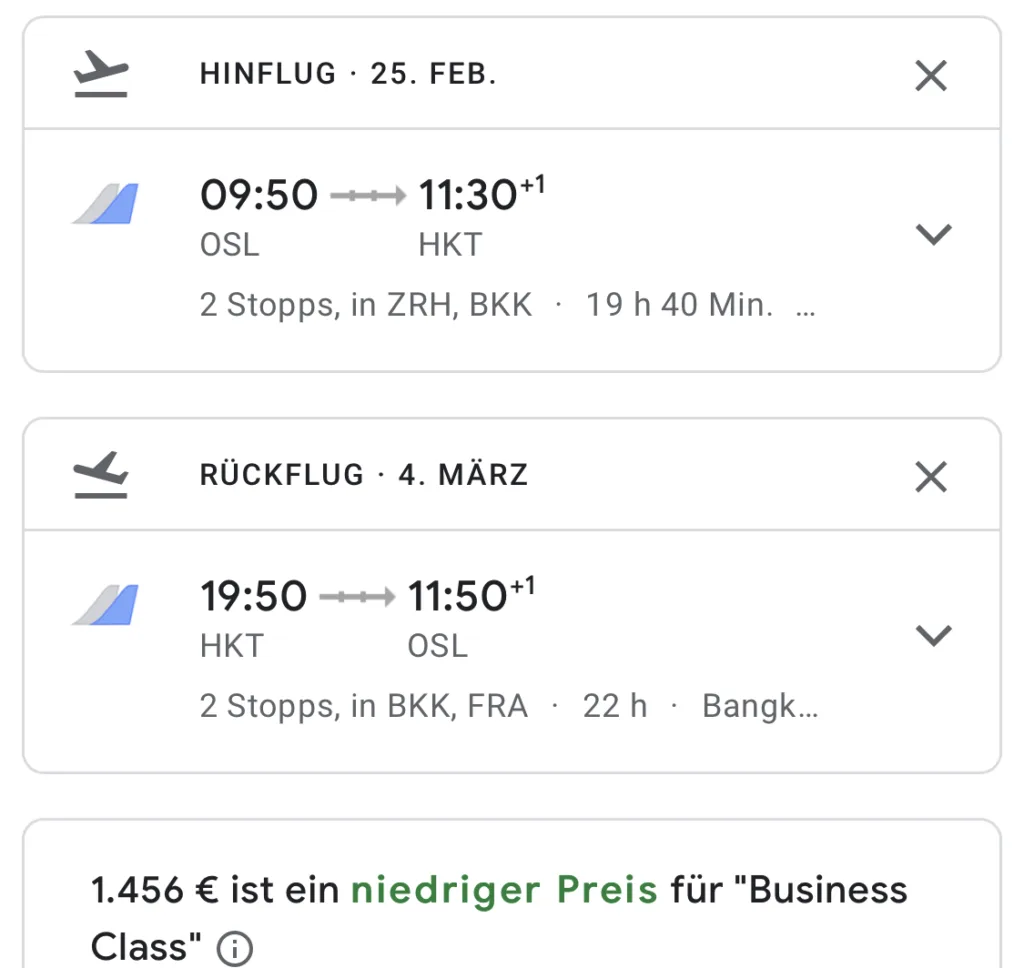1024x968 pixels.
Task: Click the 2 Stopps in ZRH, BKK text
Action: (366, 305)
